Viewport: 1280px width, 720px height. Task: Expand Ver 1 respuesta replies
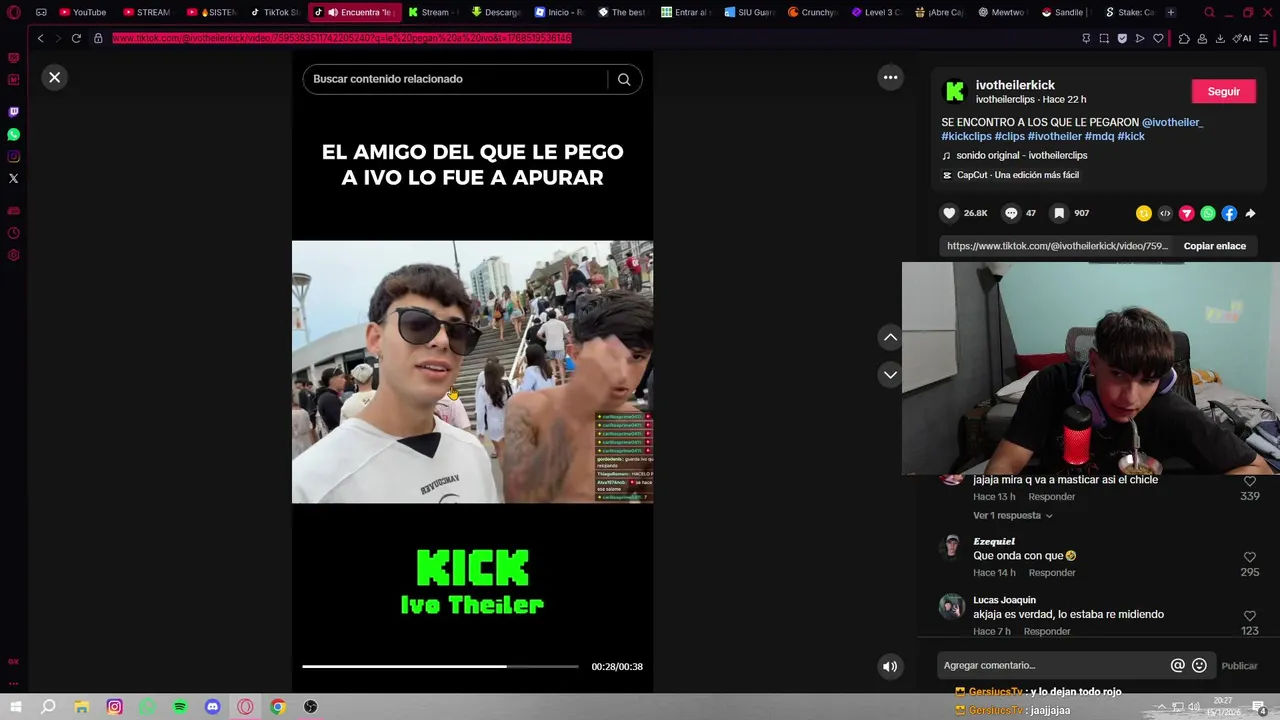click(x=1012, y=516)
